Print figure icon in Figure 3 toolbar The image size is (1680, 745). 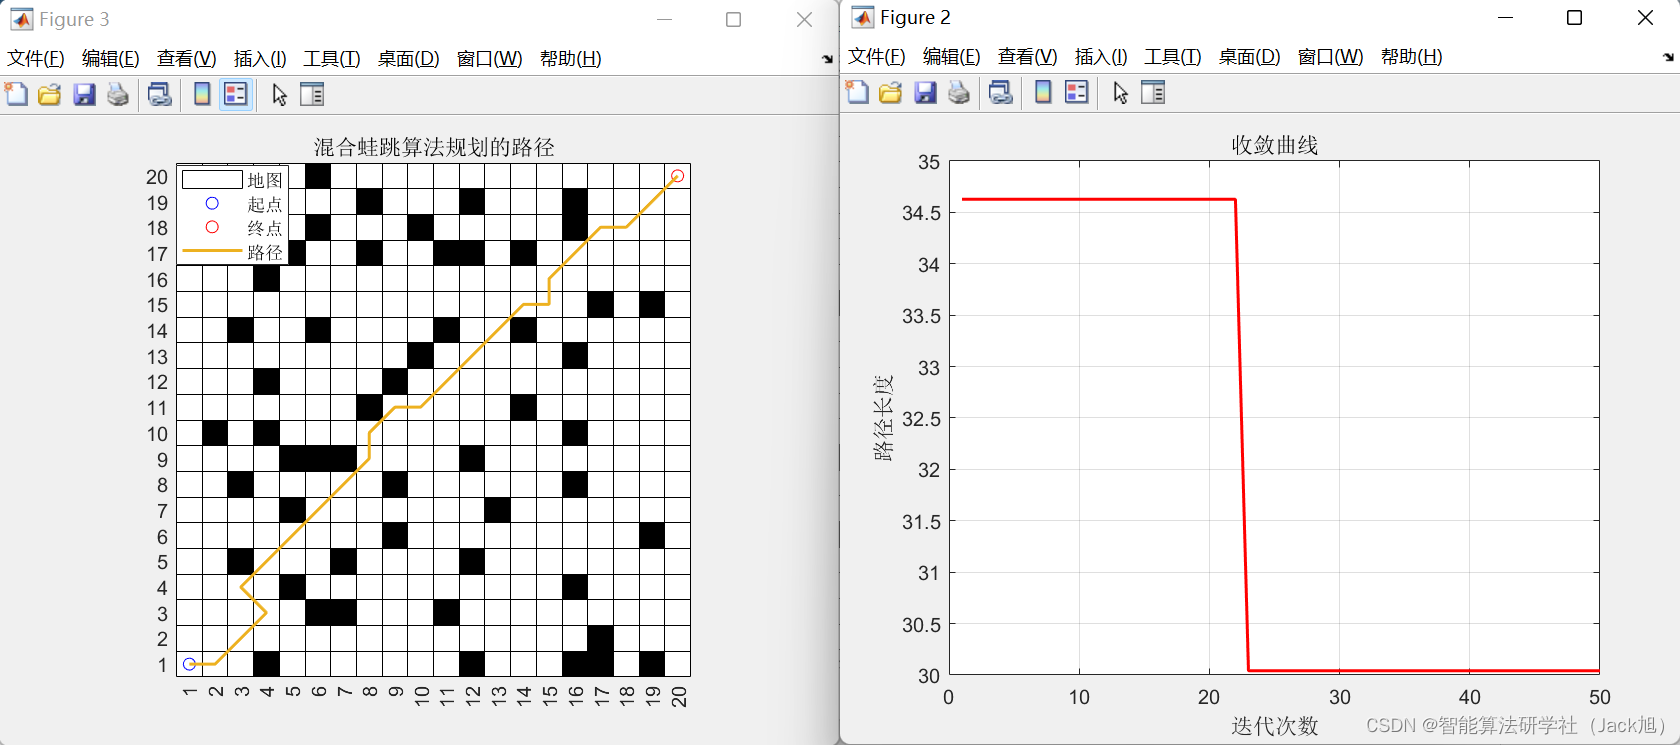click(118, 95)
